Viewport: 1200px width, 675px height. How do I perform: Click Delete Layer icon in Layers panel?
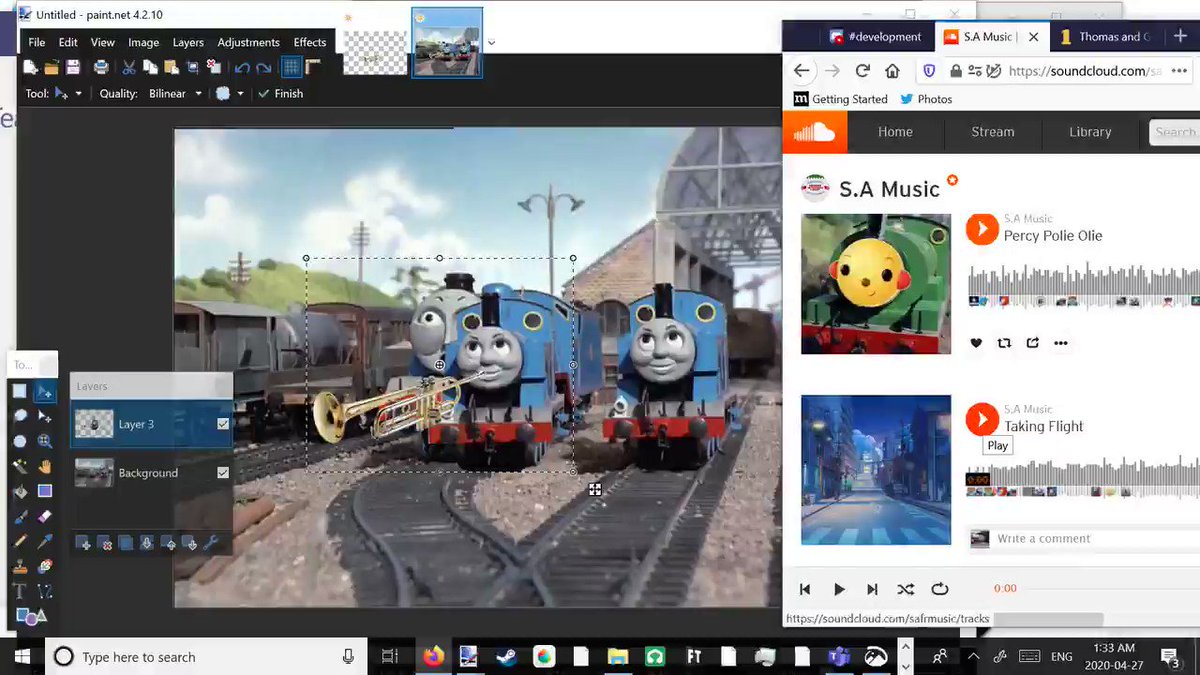click(105, 543)
